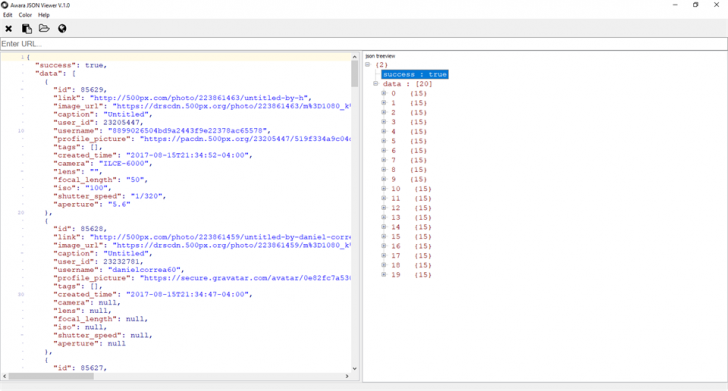Click the "aperture": "5.6" line

[x=92, y=204]
